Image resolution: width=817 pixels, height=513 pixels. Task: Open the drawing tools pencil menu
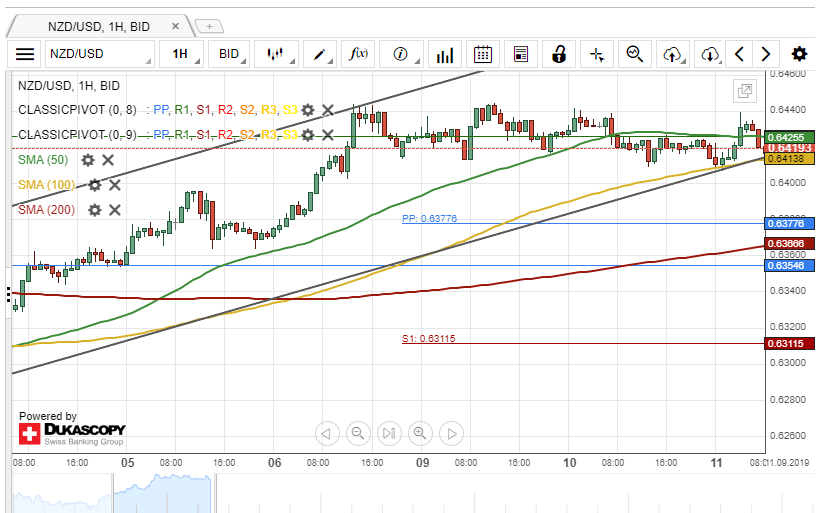click(x=321, y=54)
